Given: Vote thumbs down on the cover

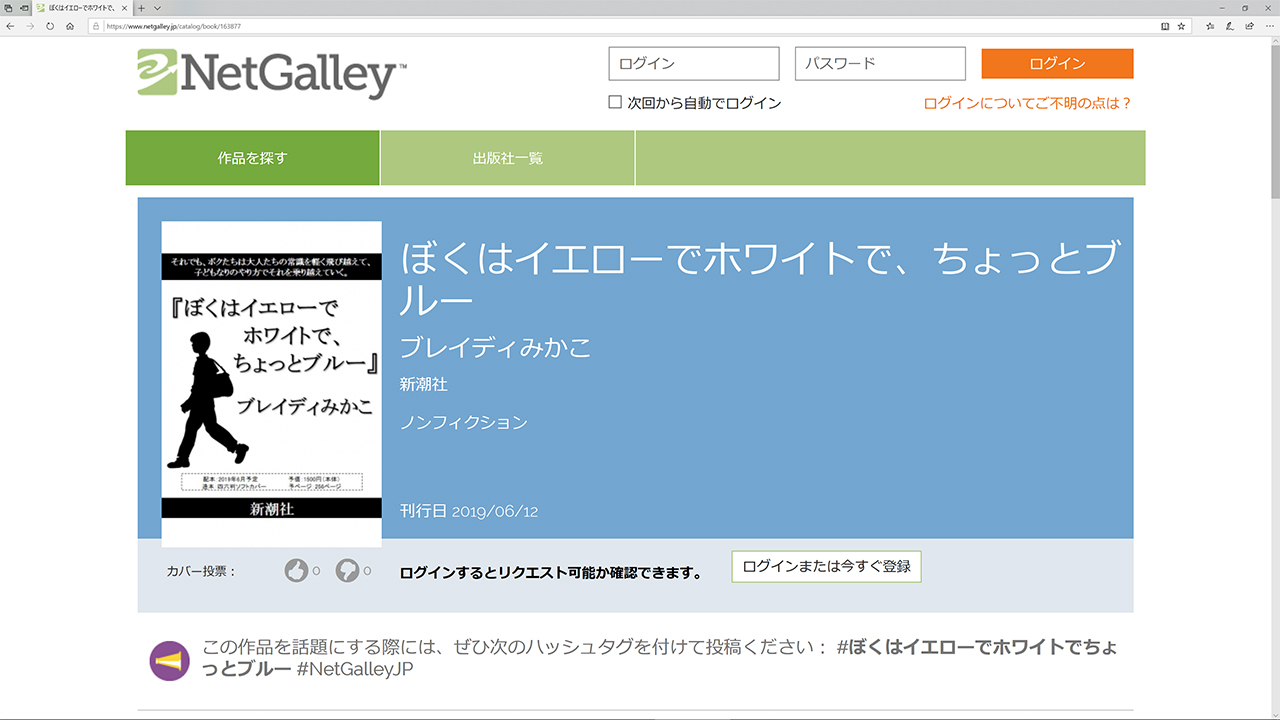Looking at the screenshot, I should tap(347, 571).
